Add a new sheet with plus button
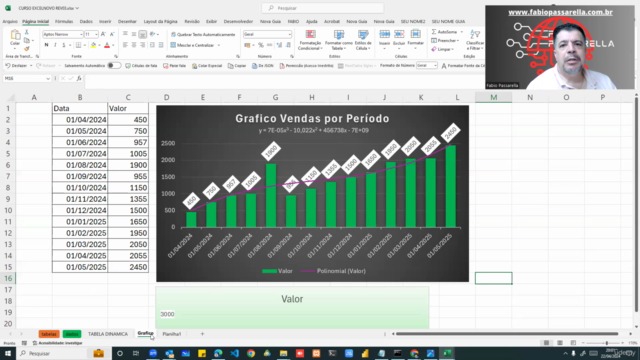This screenshot has width=640, height=360. (202, 334)
